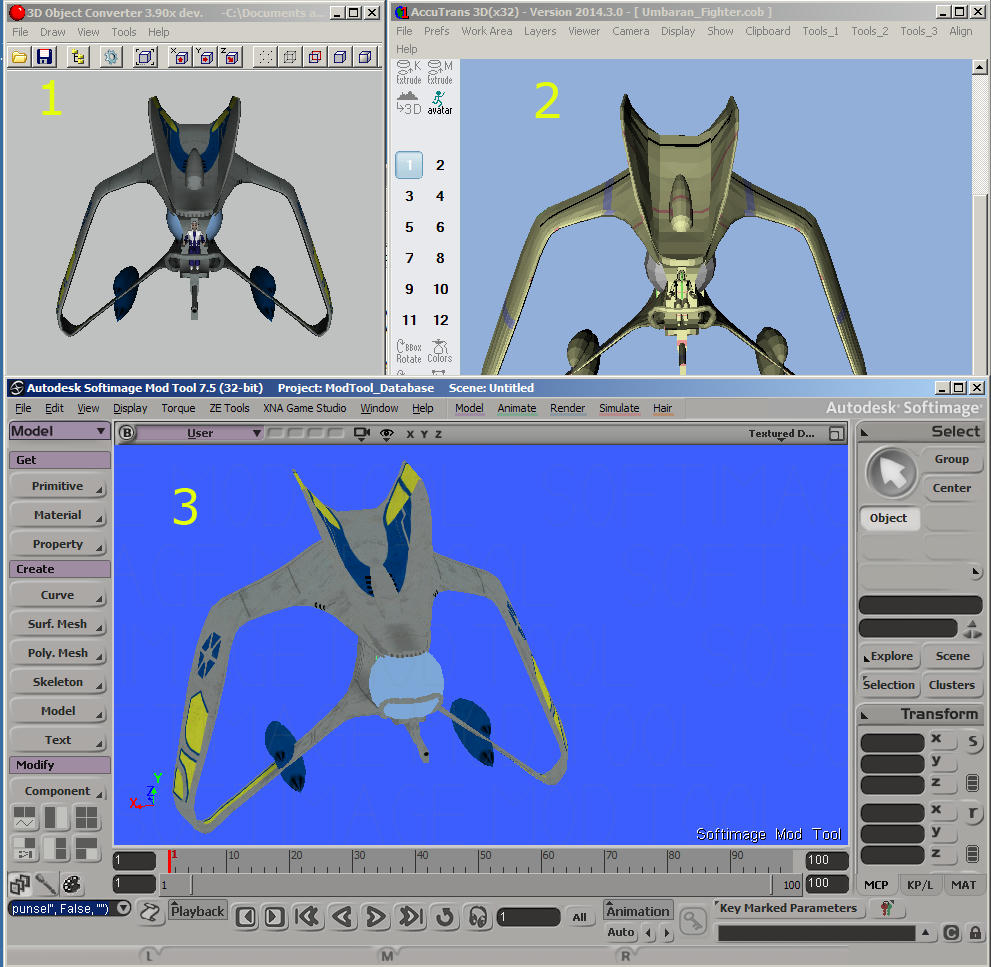Select the flat shaded cube icon
The height and width of the screenshot is (967, 991).
339,58
